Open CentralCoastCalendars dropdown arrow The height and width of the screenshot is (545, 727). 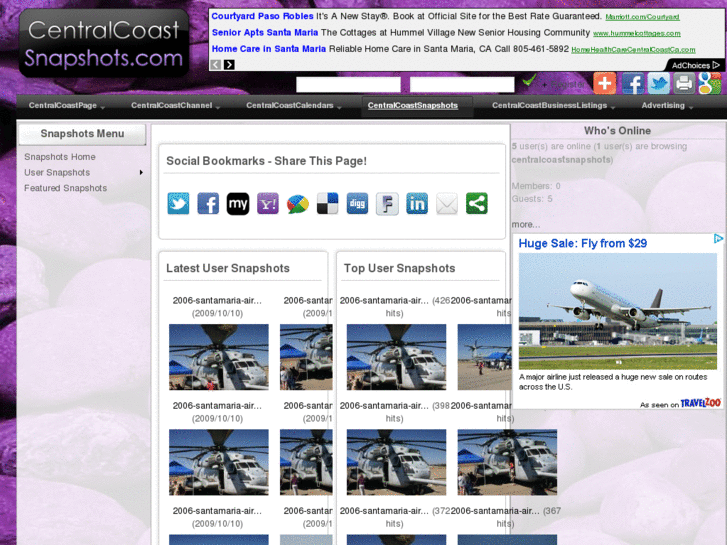[339, 108]
